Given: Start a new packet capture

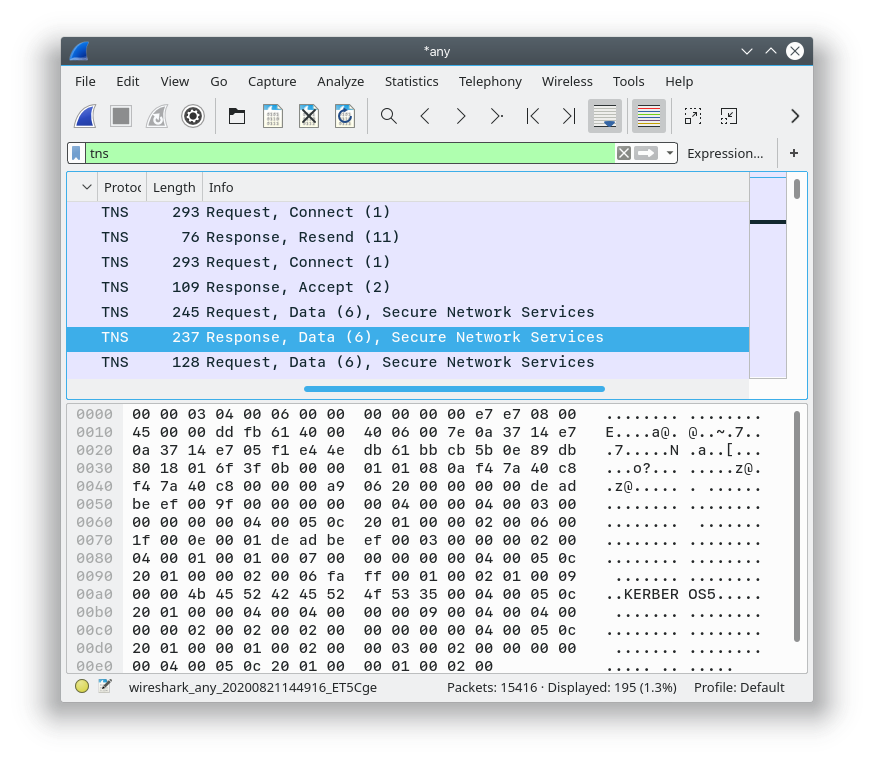Looking at the screenshot, I should (85, 116).
